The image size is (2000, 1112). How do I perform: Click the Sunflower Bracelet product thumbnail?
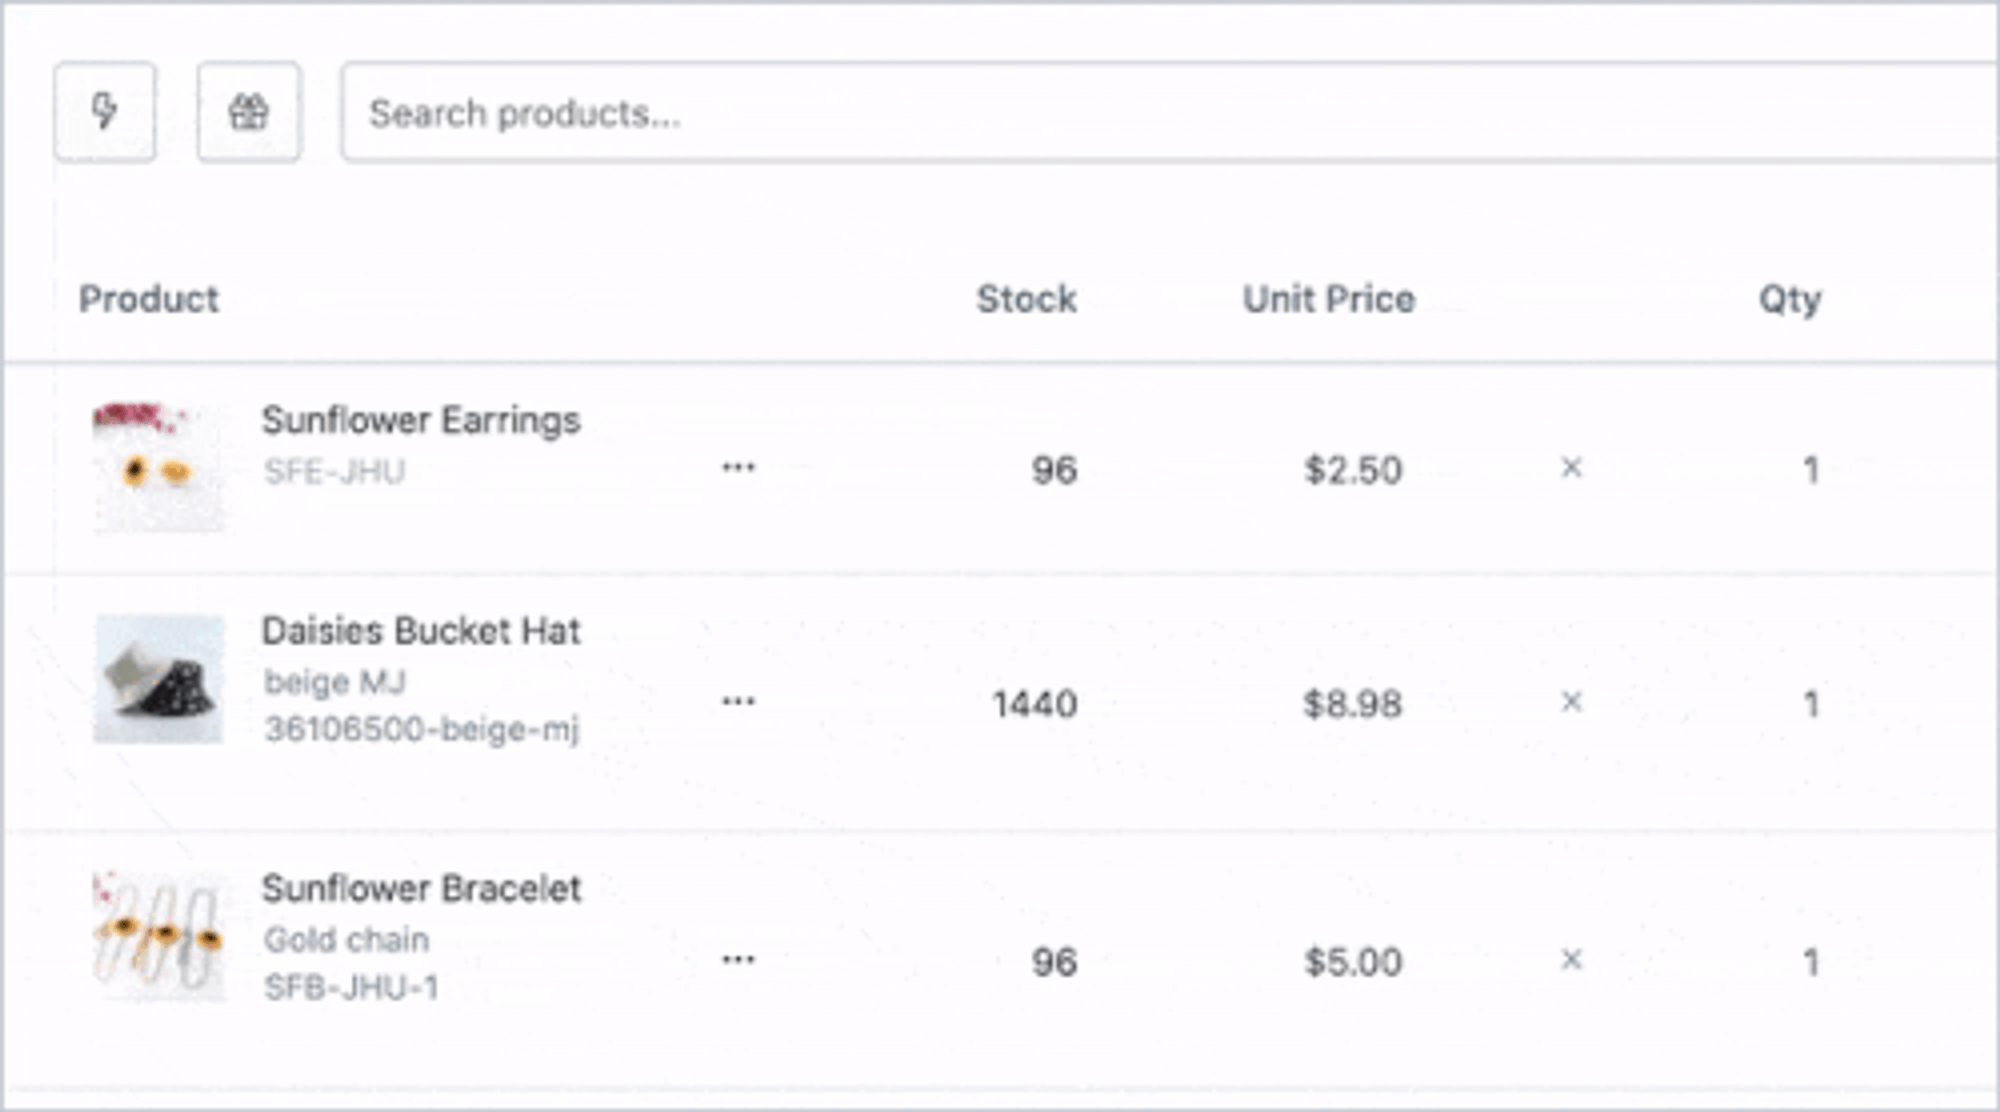159,937
